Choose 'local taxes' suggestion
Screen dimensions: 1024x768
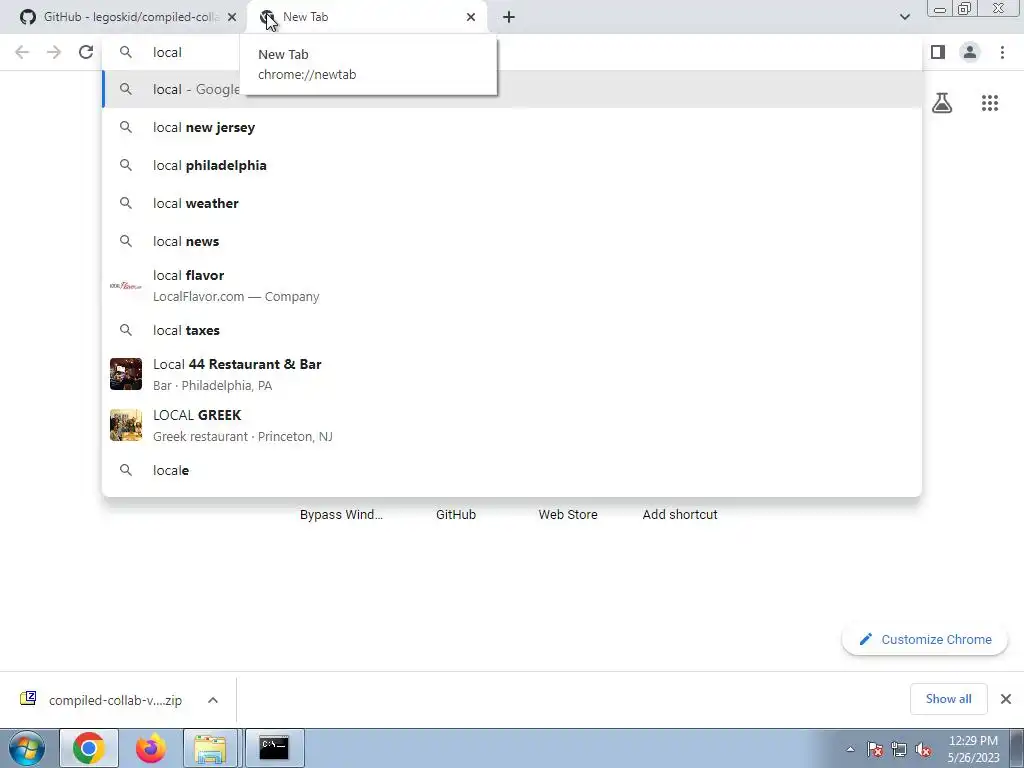(512, 330)
